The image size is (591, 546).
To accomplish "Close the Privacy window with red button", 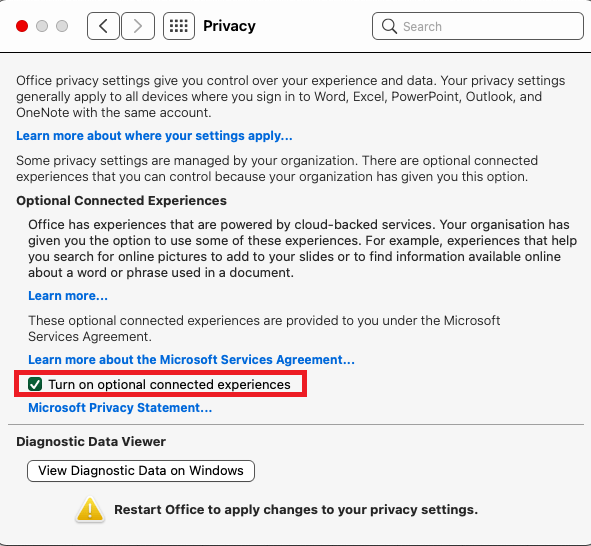I will tap(22, 26).
